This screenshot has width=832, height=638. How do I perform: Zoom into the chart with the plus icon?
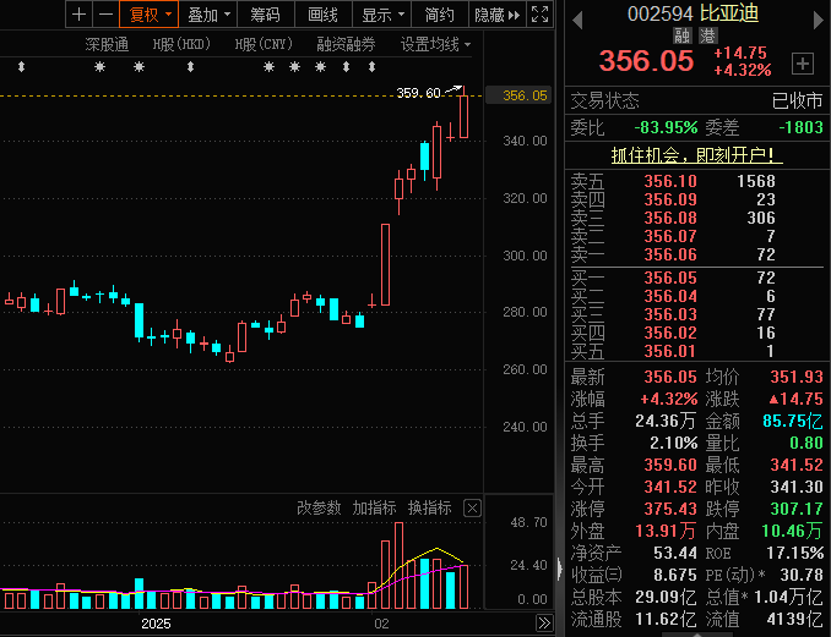point(77,15)
